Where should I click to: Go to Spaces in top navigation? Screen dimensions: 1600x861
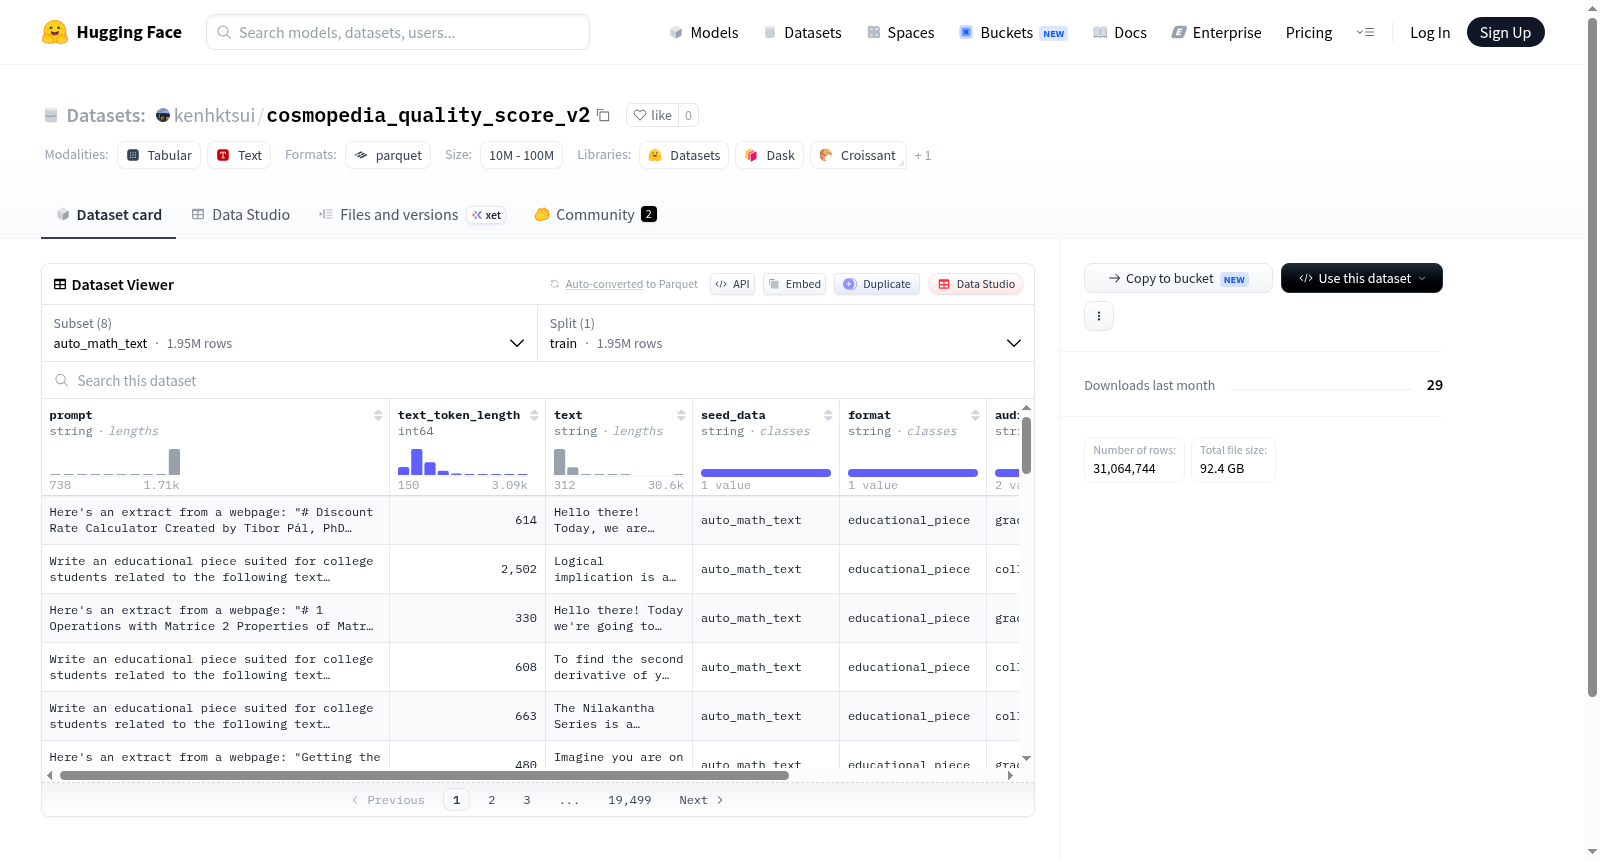(x=900, y=33)
